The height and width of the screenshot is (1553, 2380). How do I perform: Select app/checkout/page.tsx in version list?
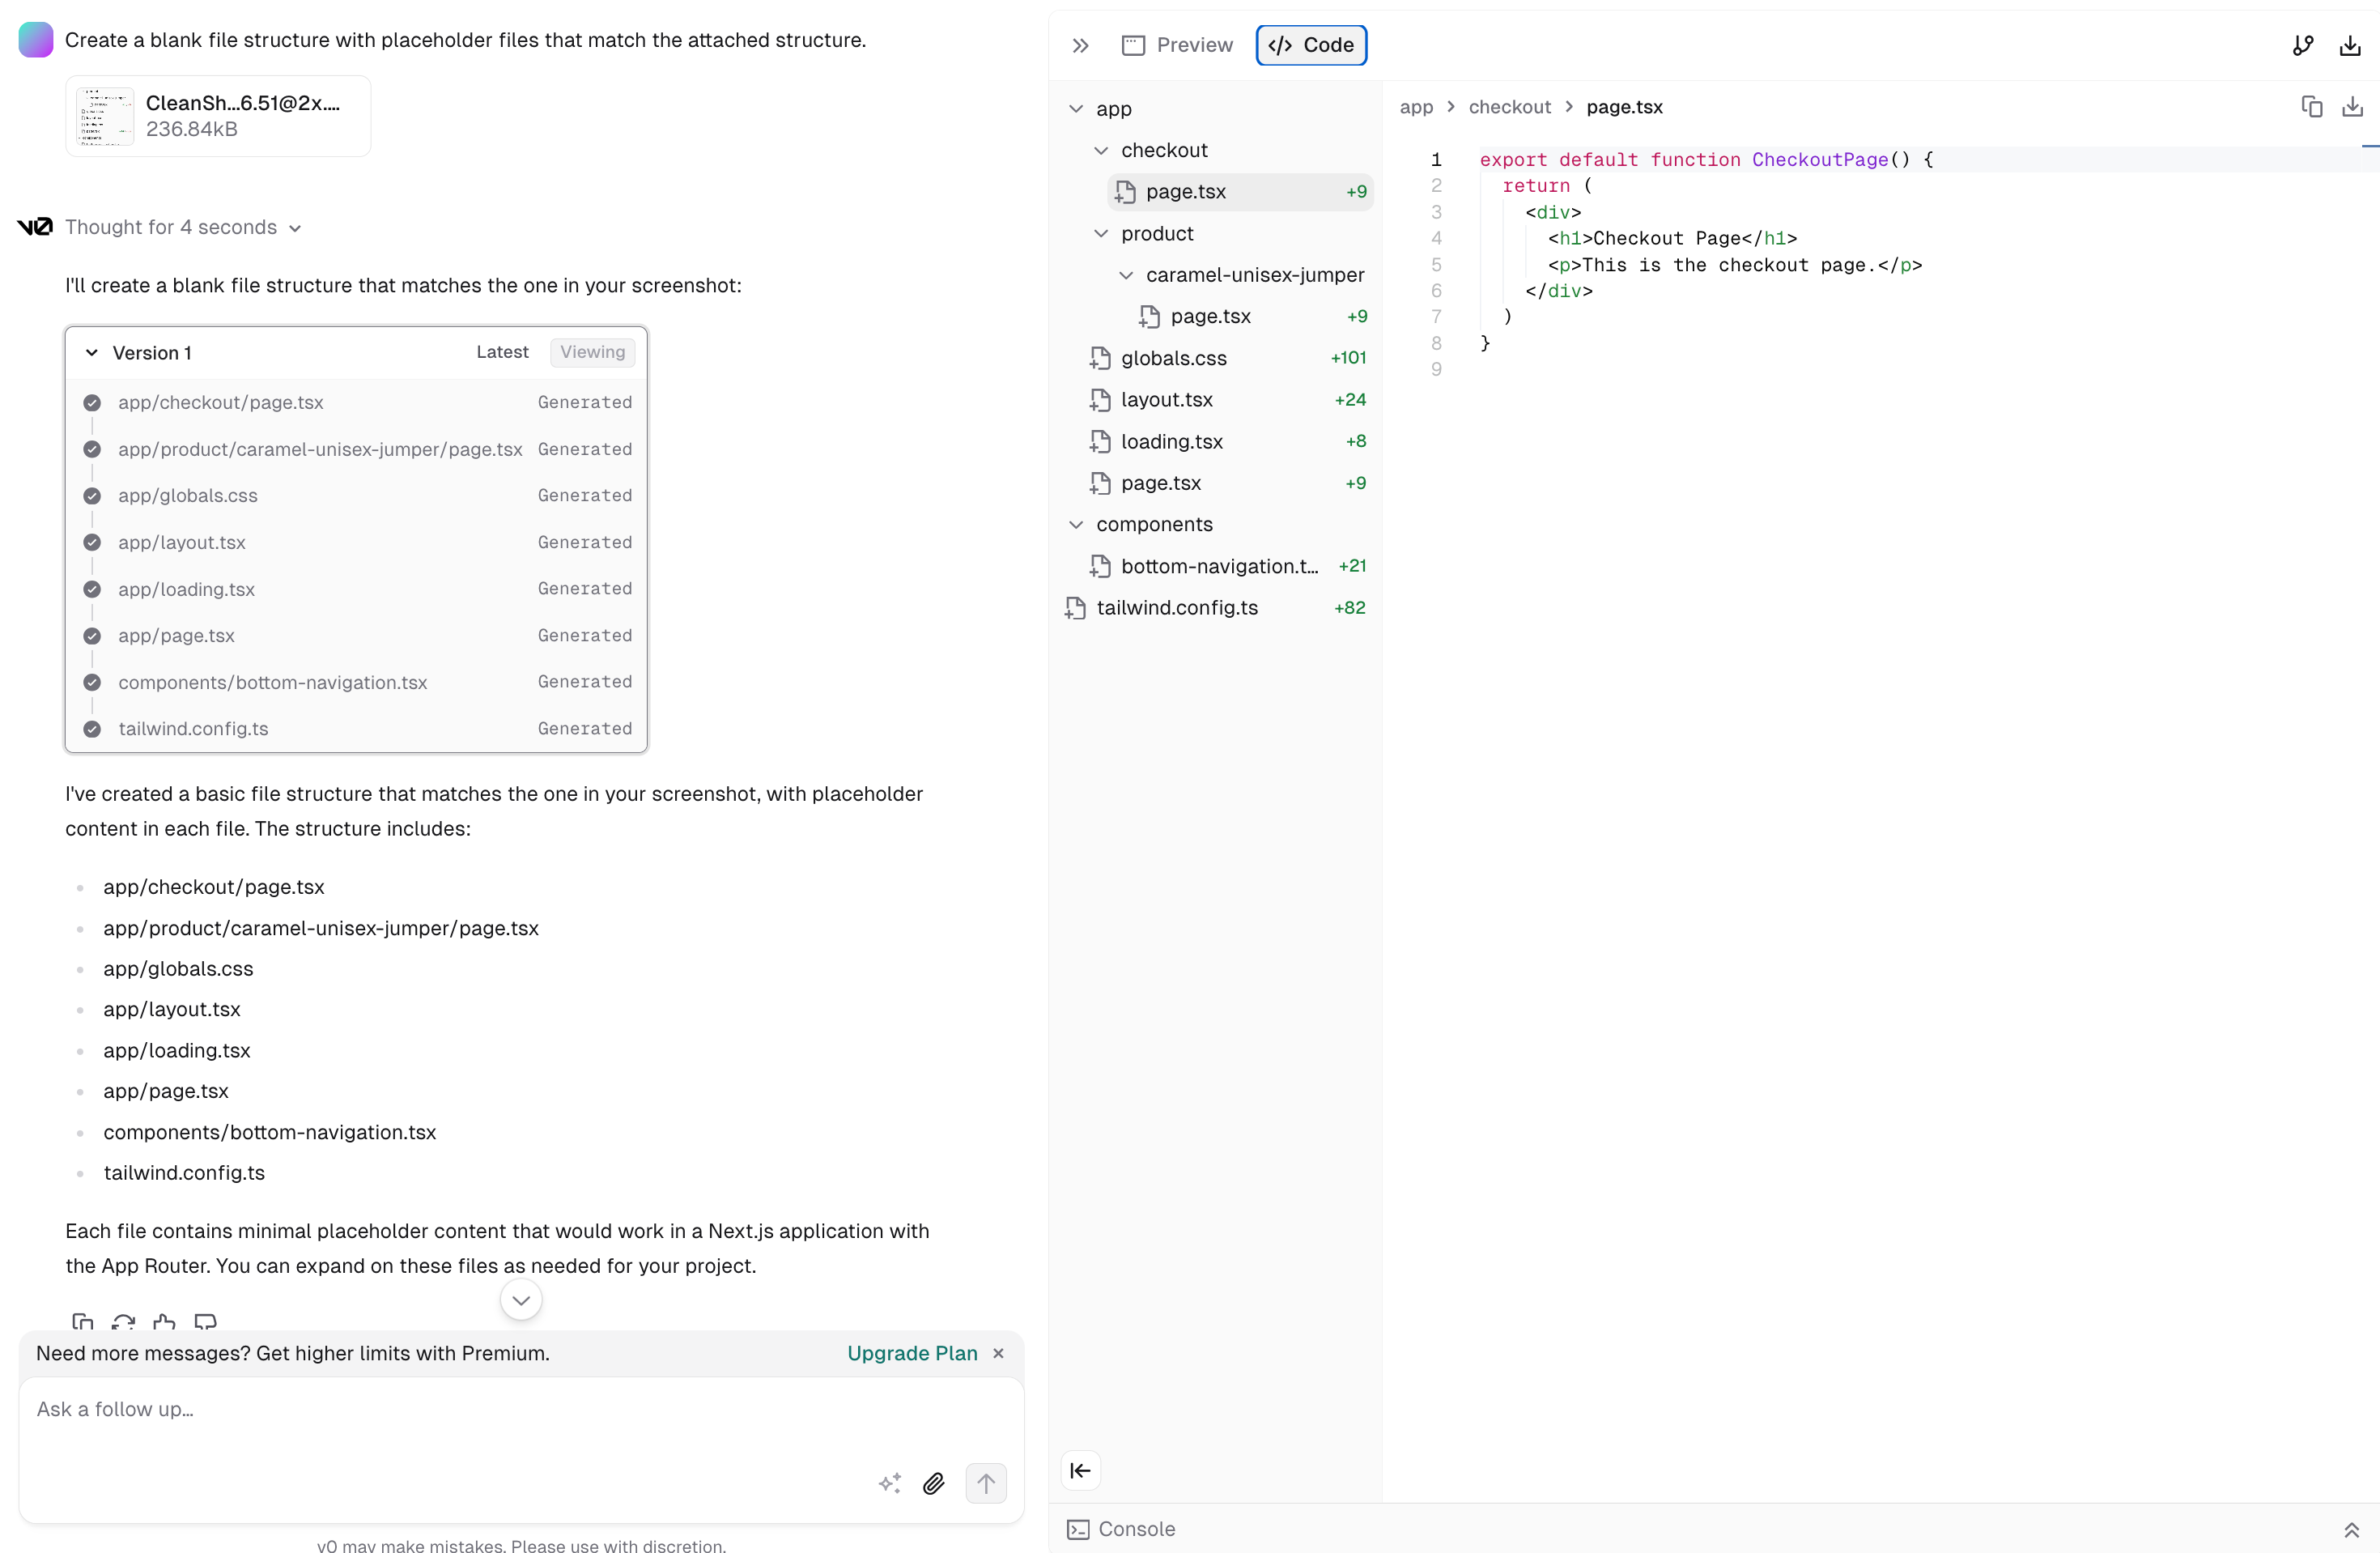point(220,402)
